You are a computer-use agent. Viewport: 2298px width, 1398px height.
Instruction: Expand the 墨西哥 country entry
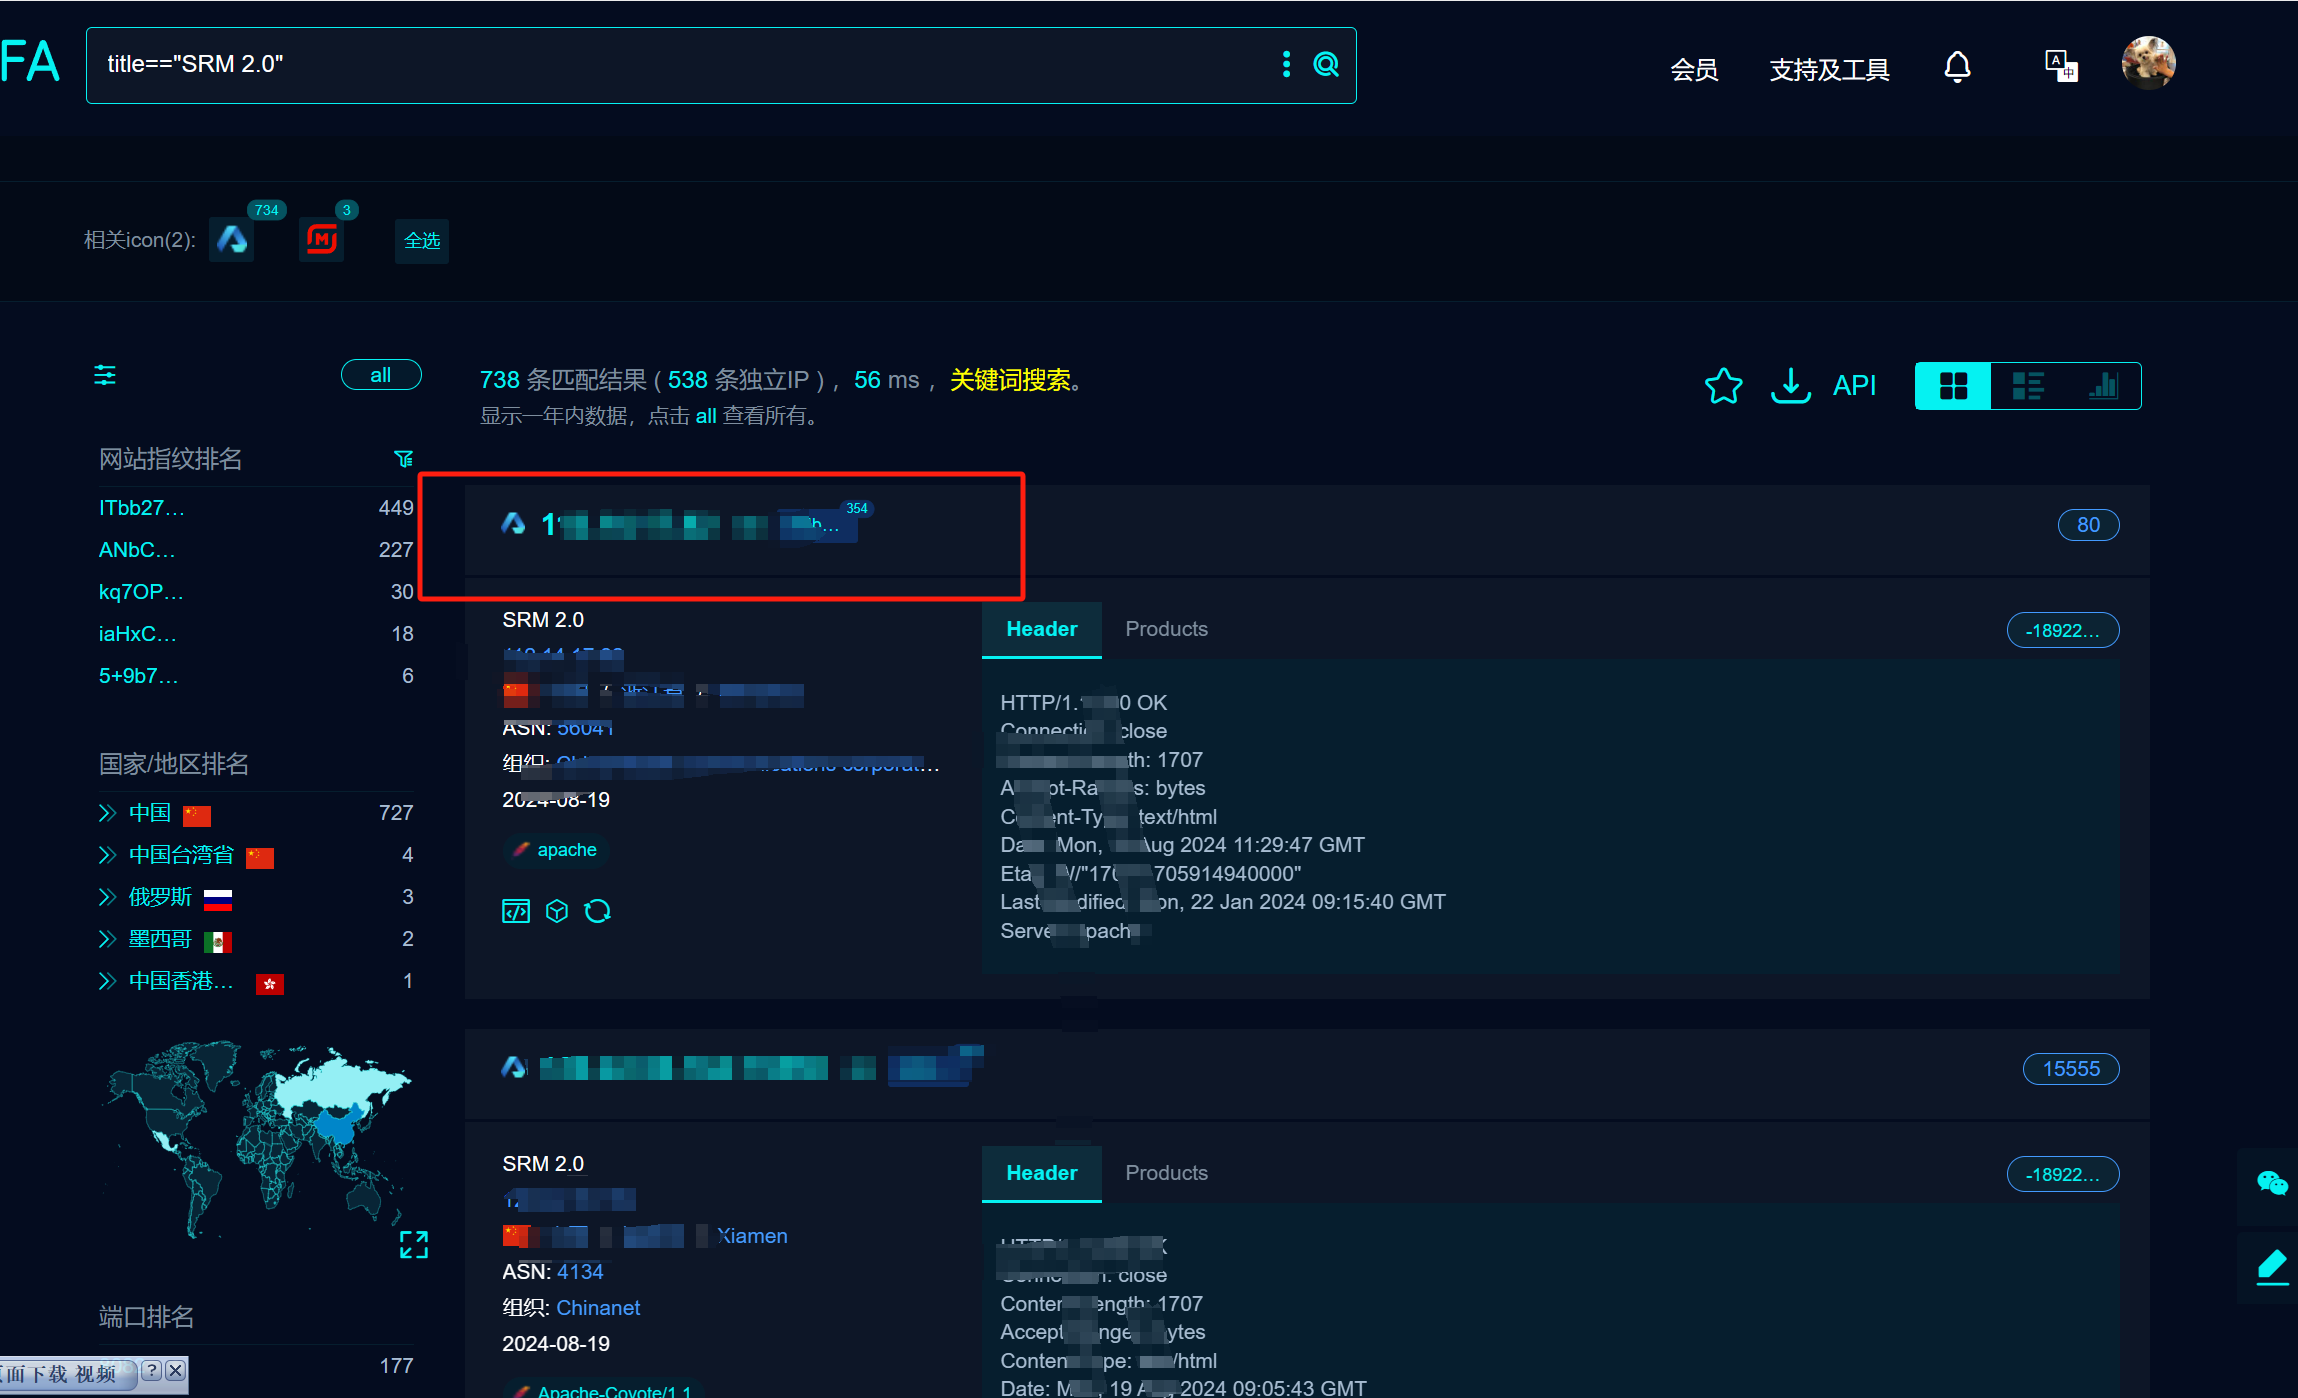[107, 939]
